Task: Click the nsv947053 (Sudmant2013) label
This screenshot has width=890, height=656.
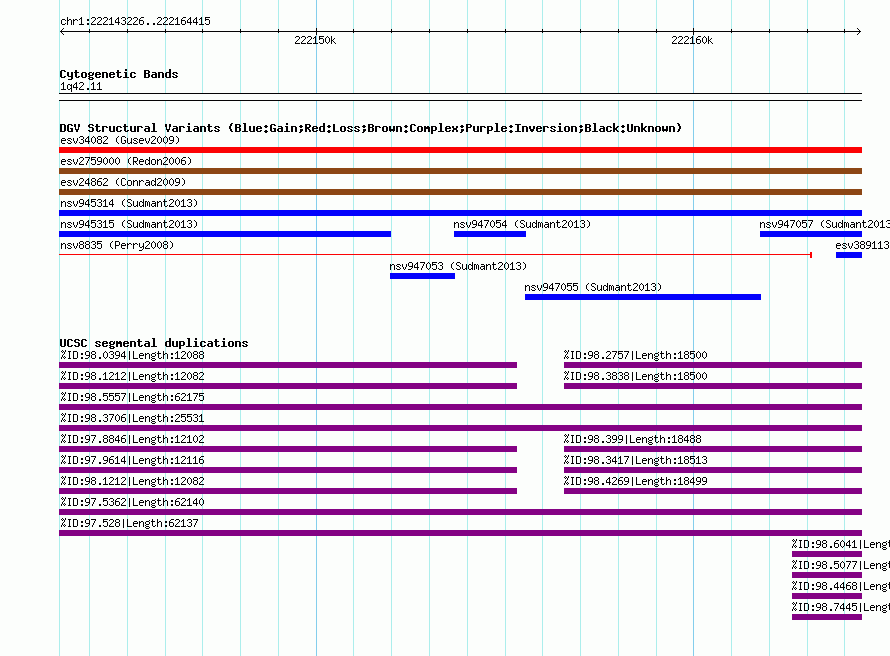Action: click(x=458, y=266)
